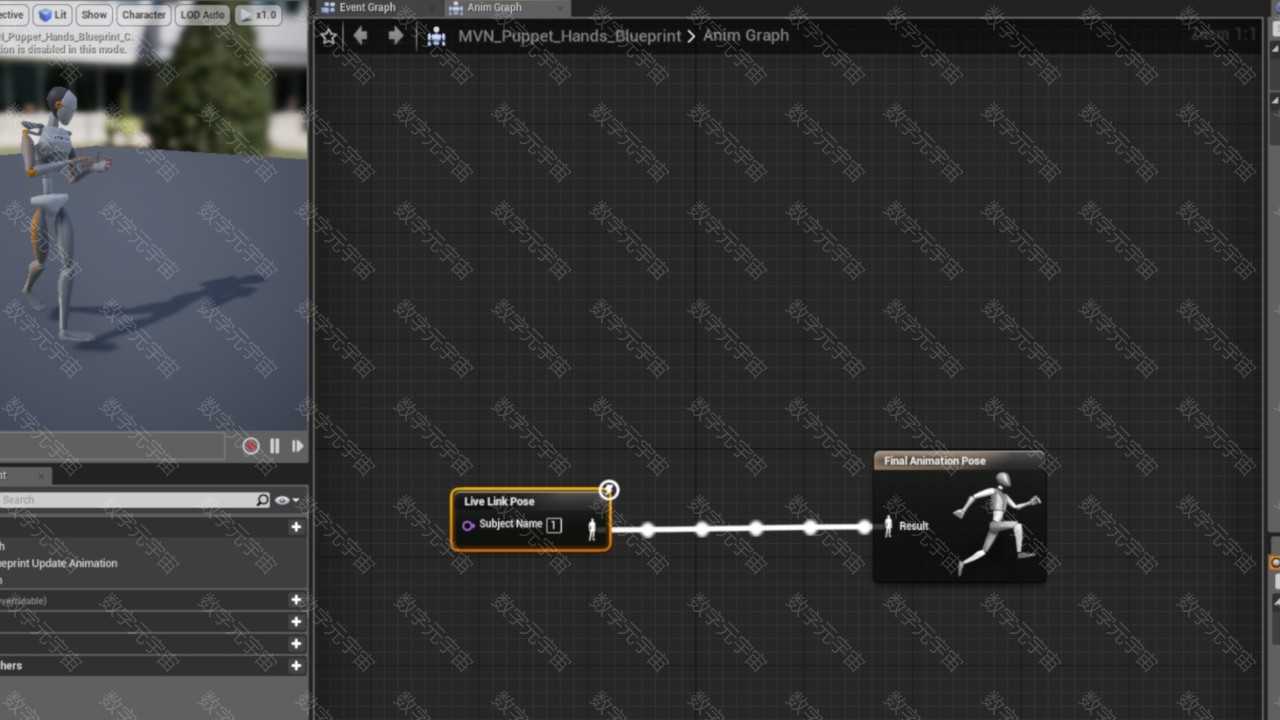Add a new graph with the top plus button
Screen dimensions: 1280x720
pos(296,527)
